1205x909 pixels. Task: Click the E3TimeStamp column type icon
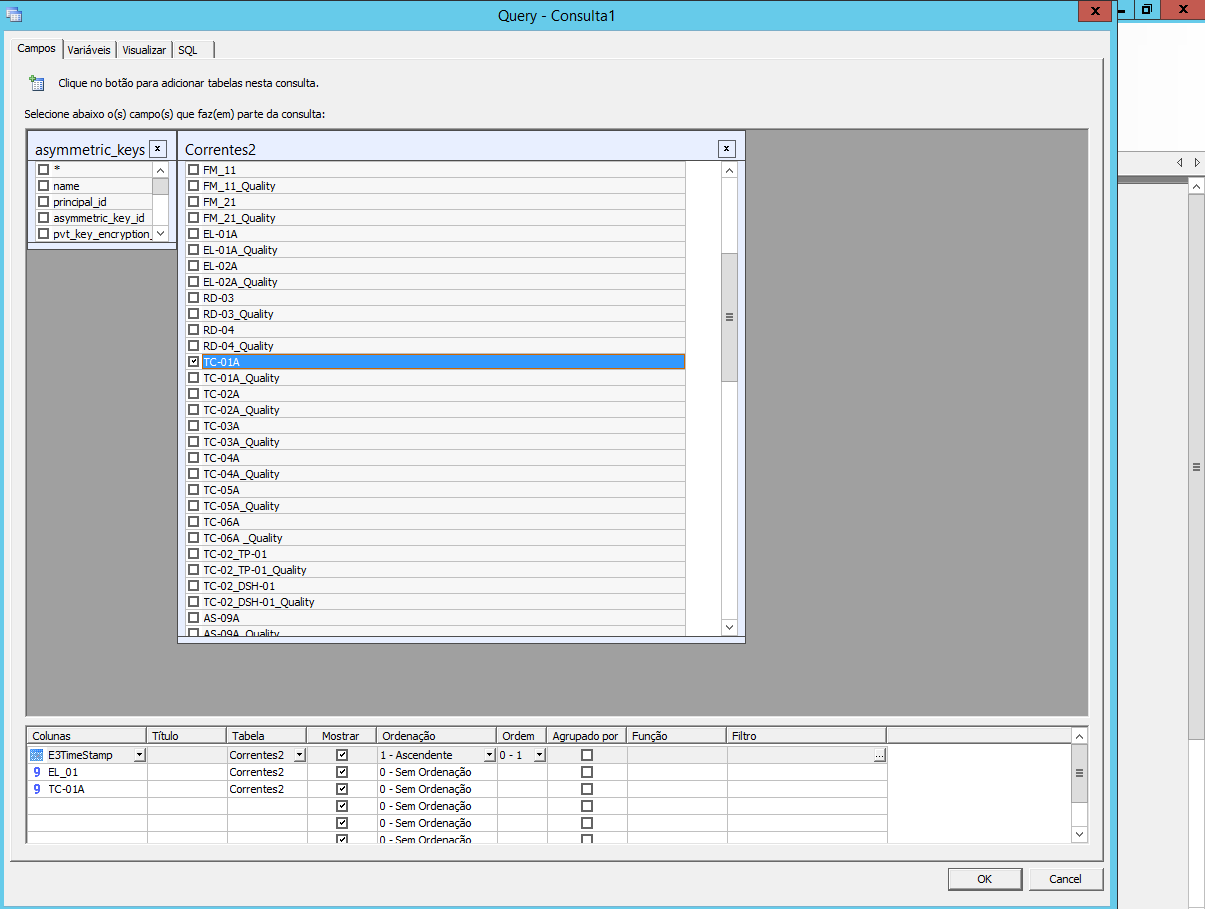[x=37, y=755]
